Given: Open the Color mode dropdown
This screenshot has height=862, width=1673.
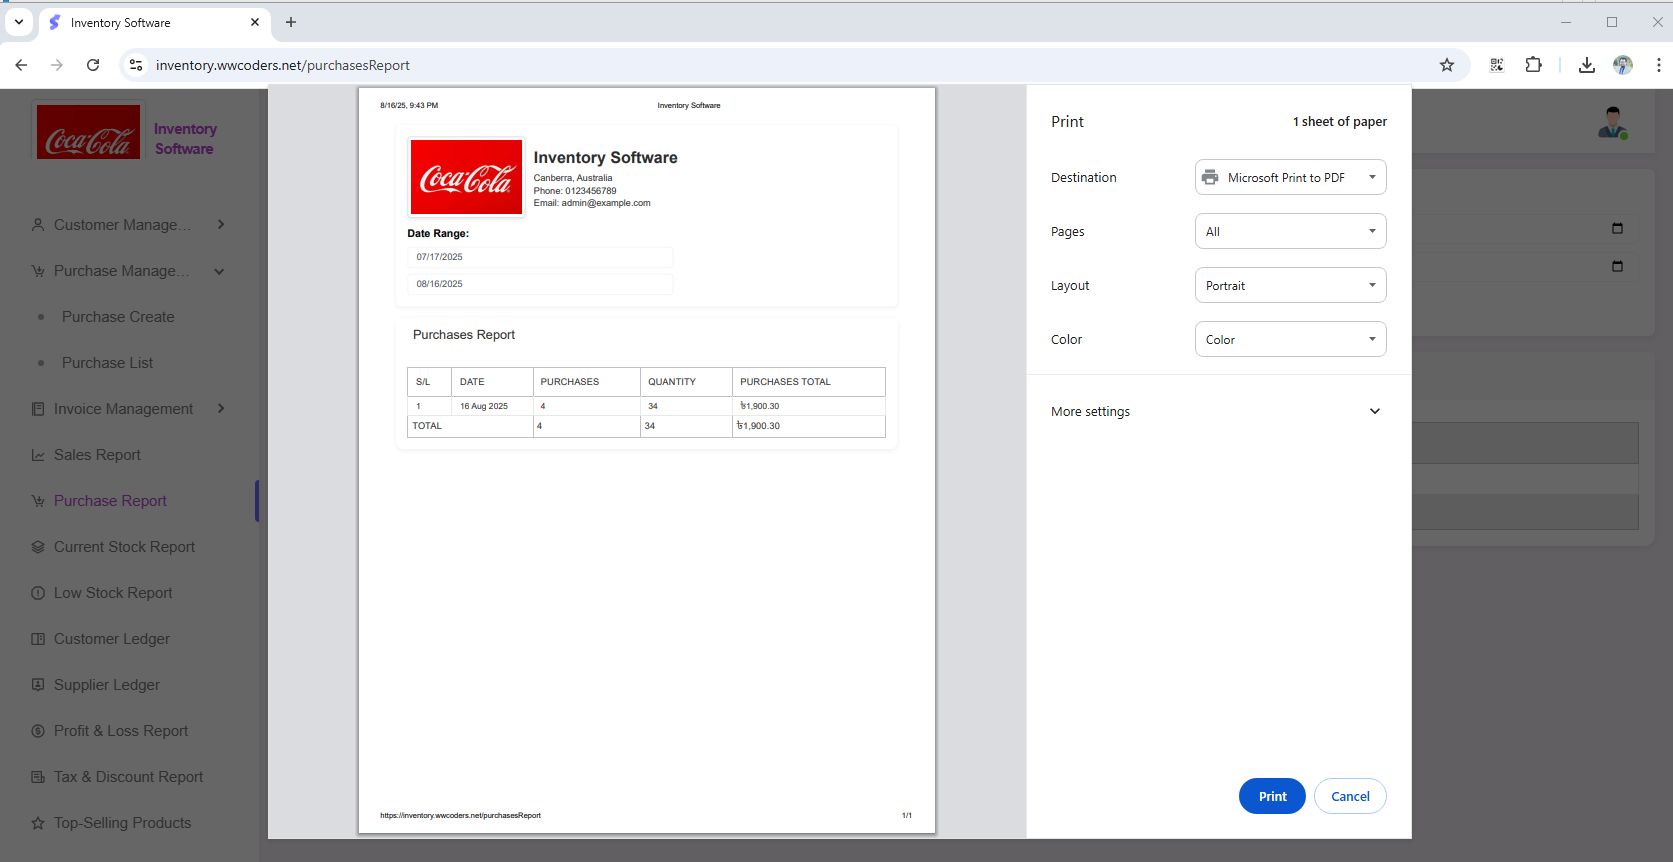Looking at the screenshot, I should pyautogui.click(x=1290, y=339).
